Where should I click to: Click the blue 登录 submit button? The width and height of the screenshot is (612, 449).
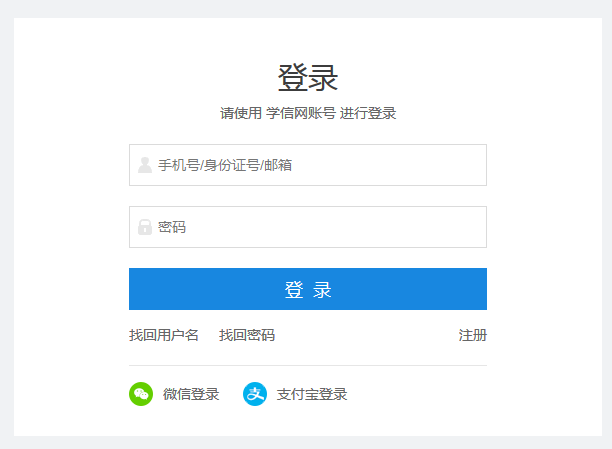pyautogui.click(x=308, y=289)
